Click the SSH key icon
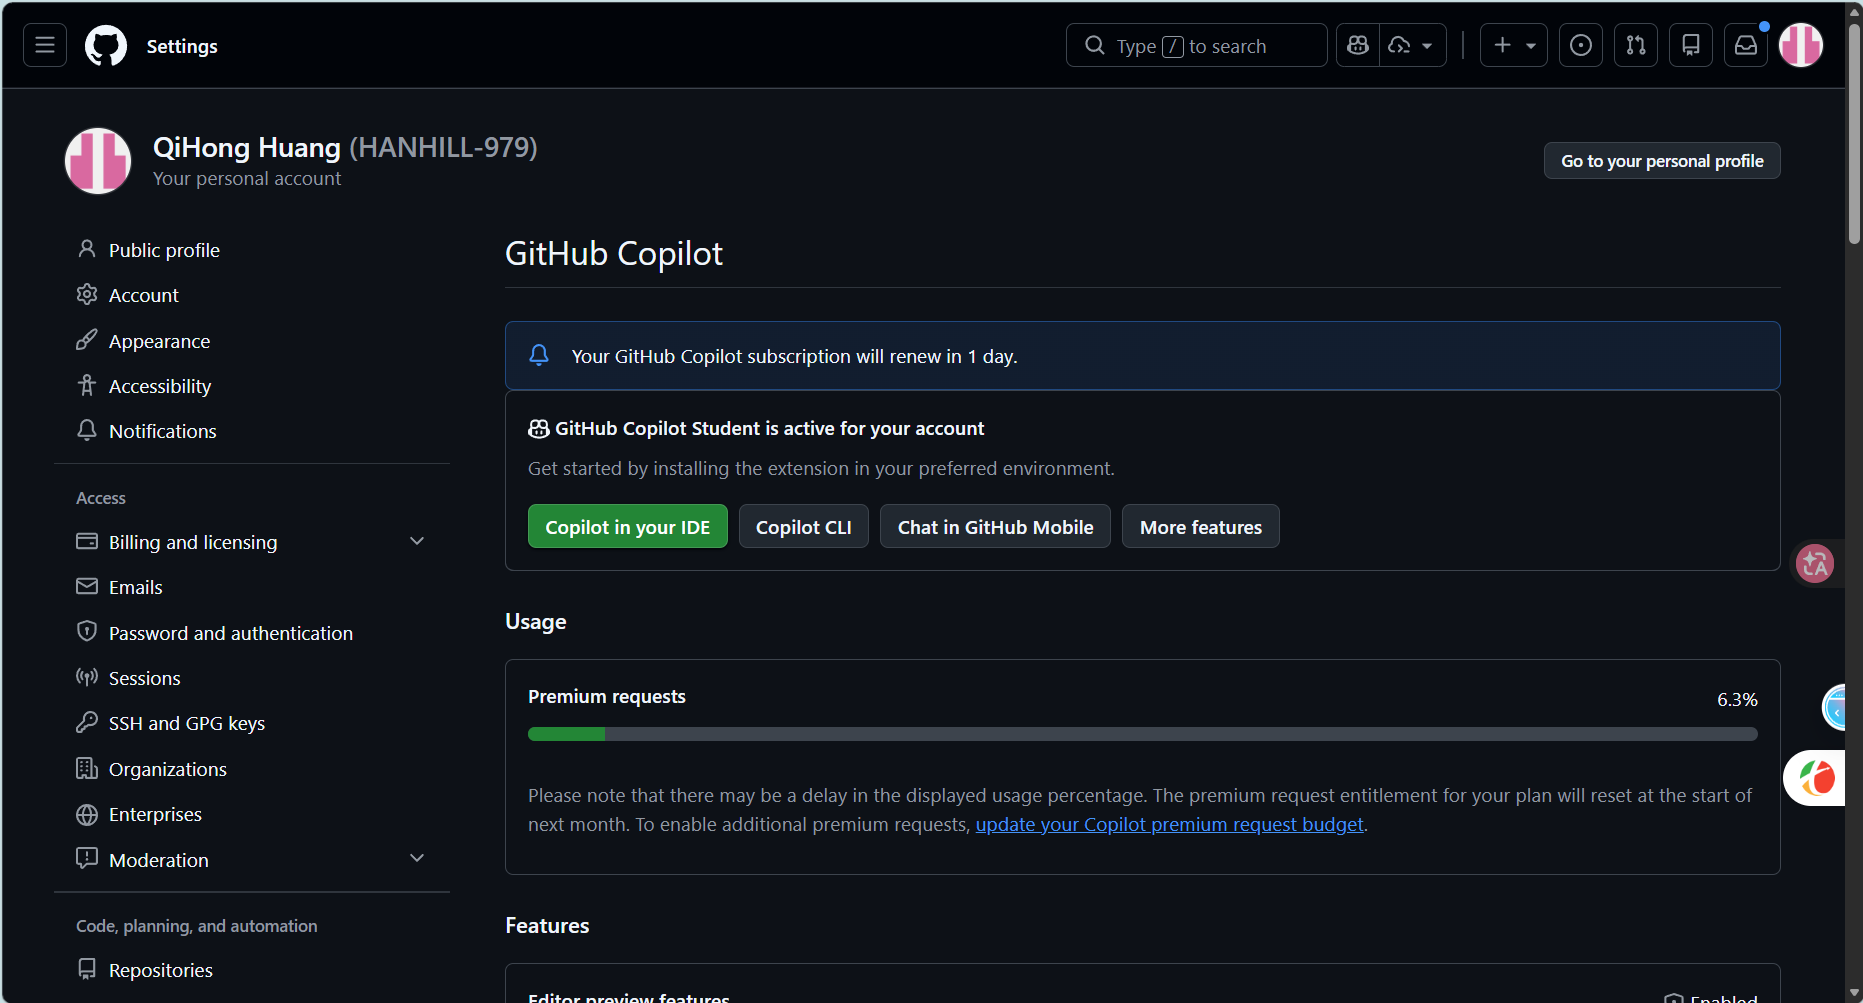 coord(87,722)
